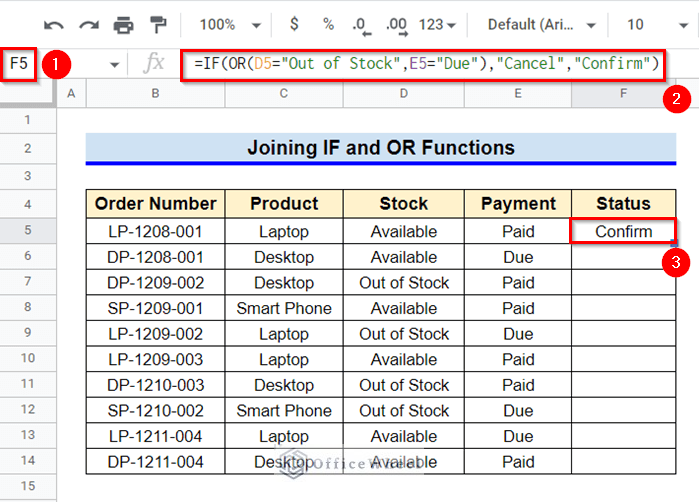This screenshot has height=502, width=699.
Task: Click cell LP-1208-001
Action: pyautogui.click(x=156, y=231)
